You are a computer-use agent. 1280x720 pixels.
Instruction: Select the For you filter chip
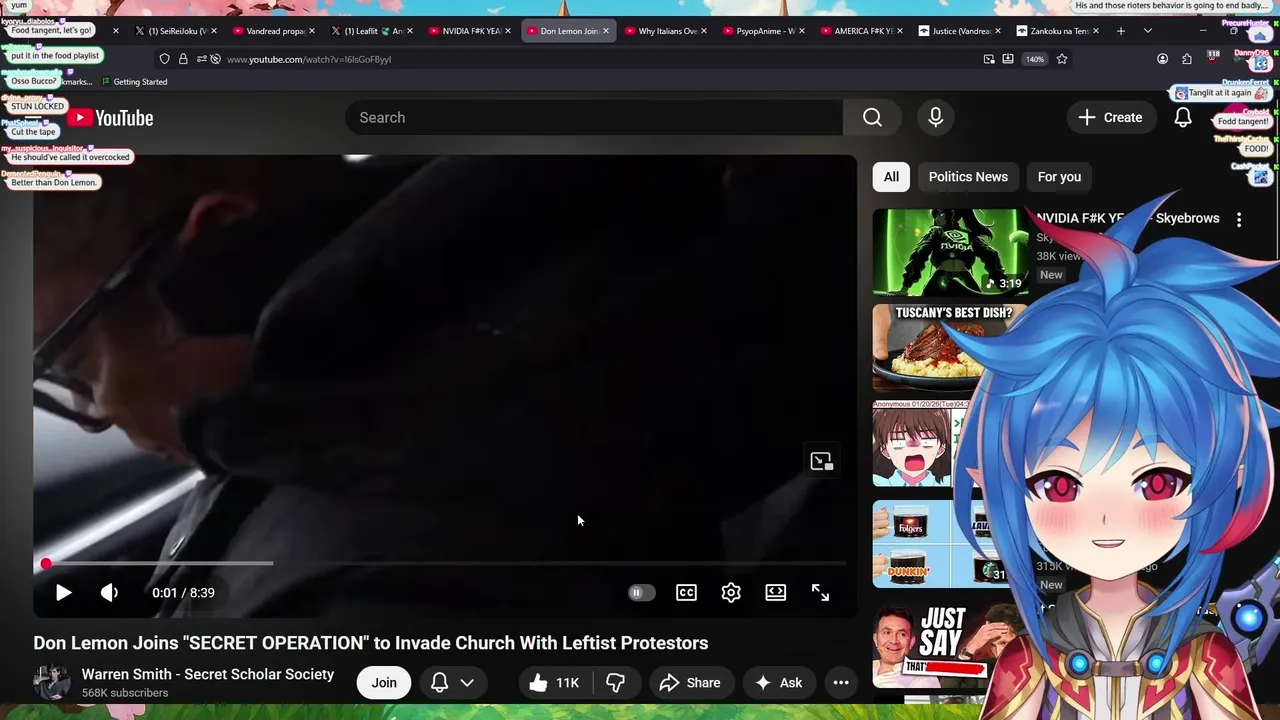pyautogui.click(x=1059, y=177)
